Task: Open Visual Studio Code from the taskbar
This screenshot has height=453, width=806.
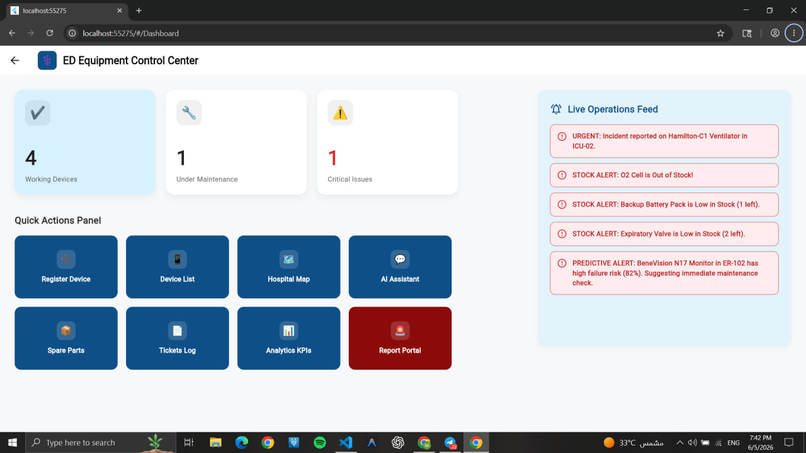Action: click(346, 442)
